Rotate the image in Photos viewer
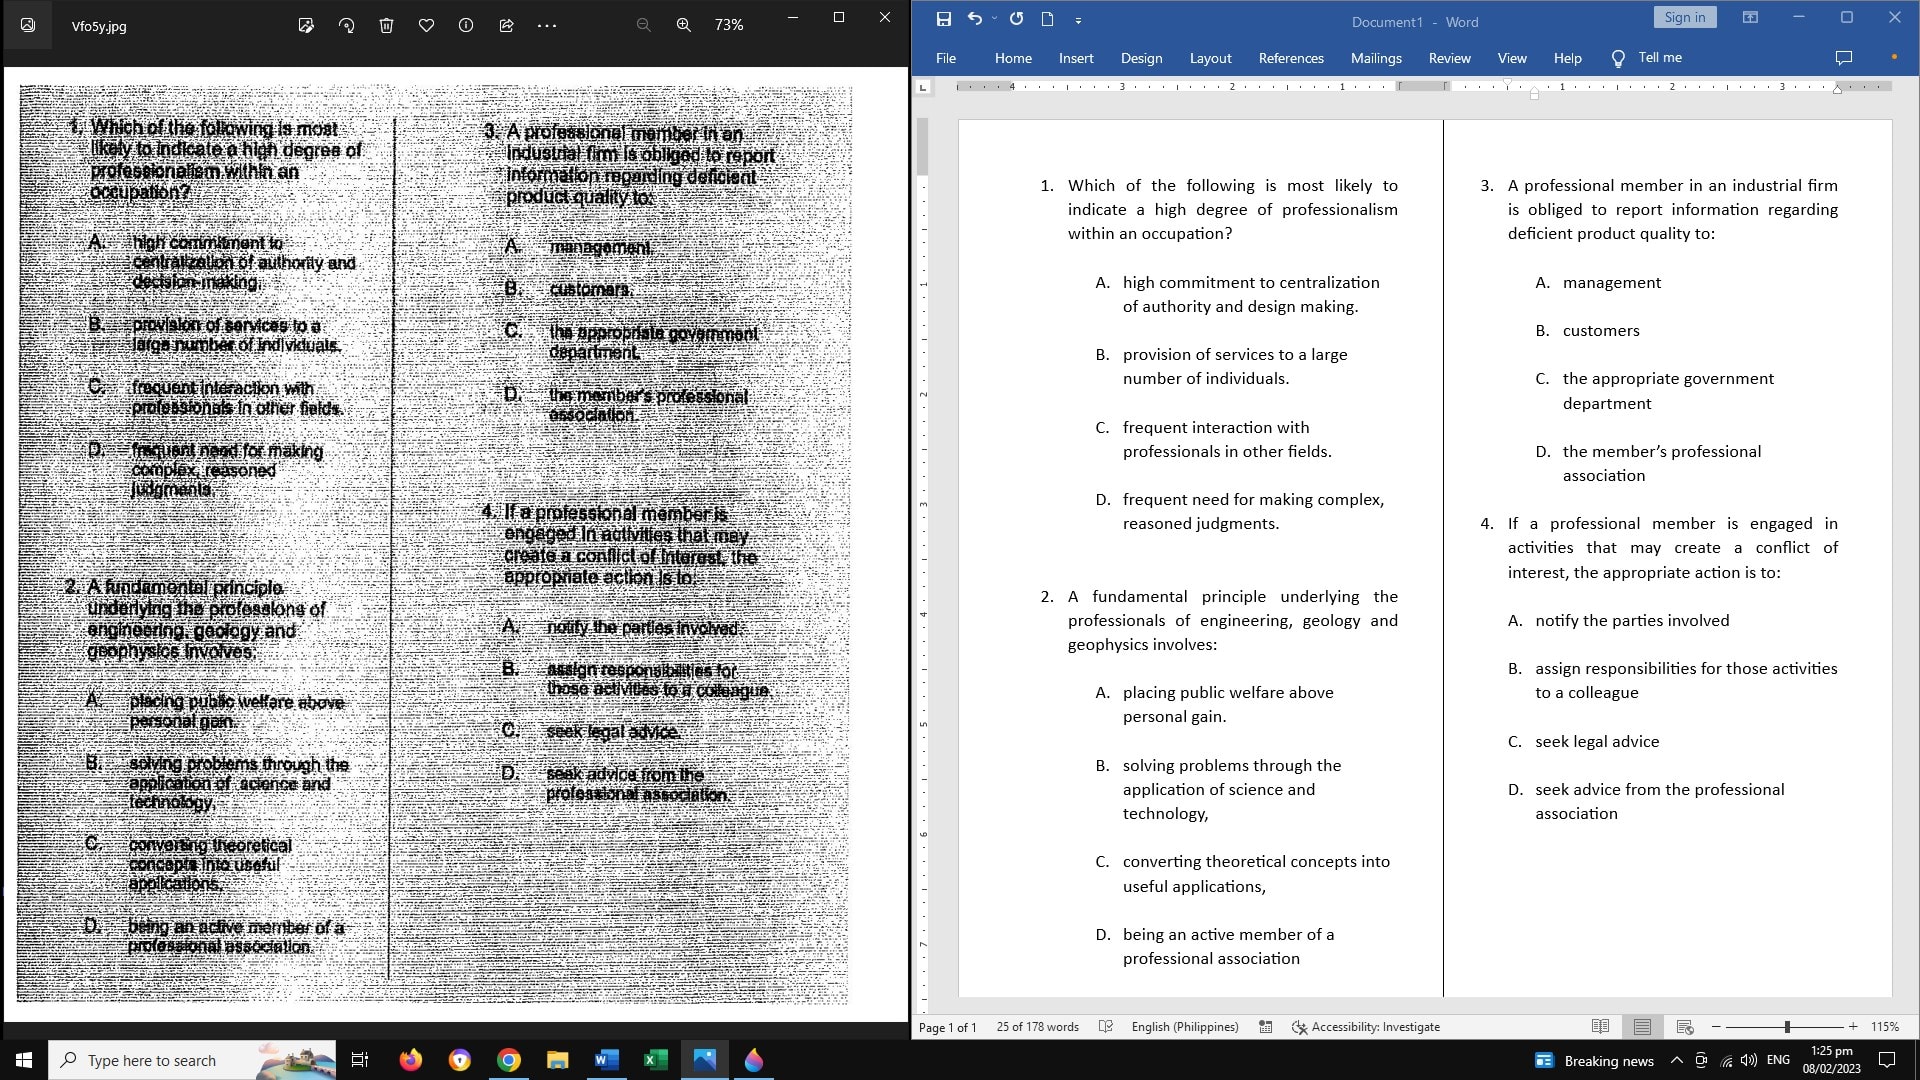Viewport: 1920px width, 1080px height. pyautogui.click(x=346, y=26)
